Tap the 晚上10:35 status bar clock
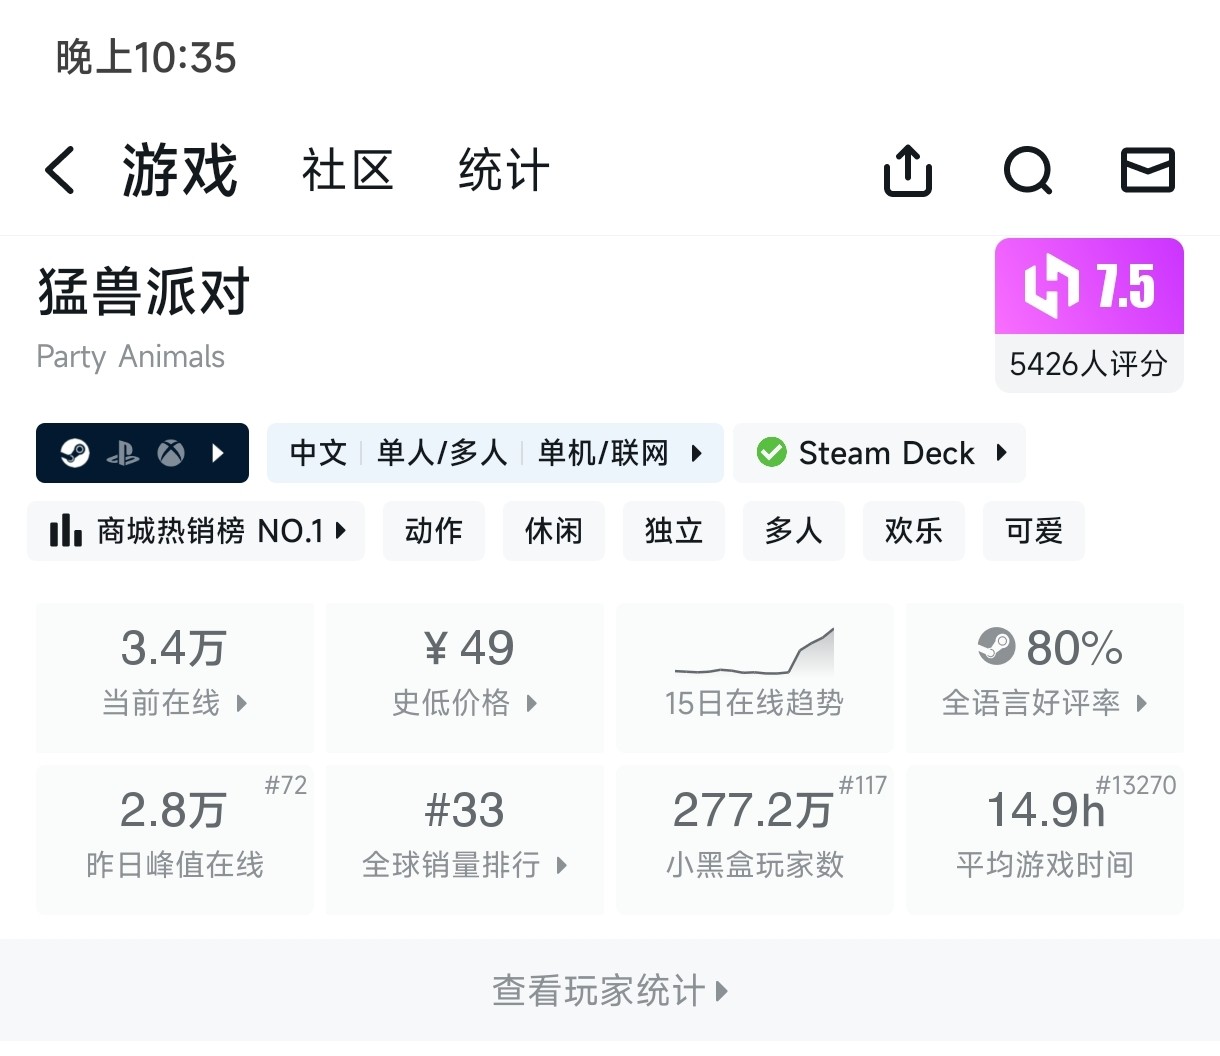The width and height of the screenshot is (1220, 1056). tap(146, 57)
